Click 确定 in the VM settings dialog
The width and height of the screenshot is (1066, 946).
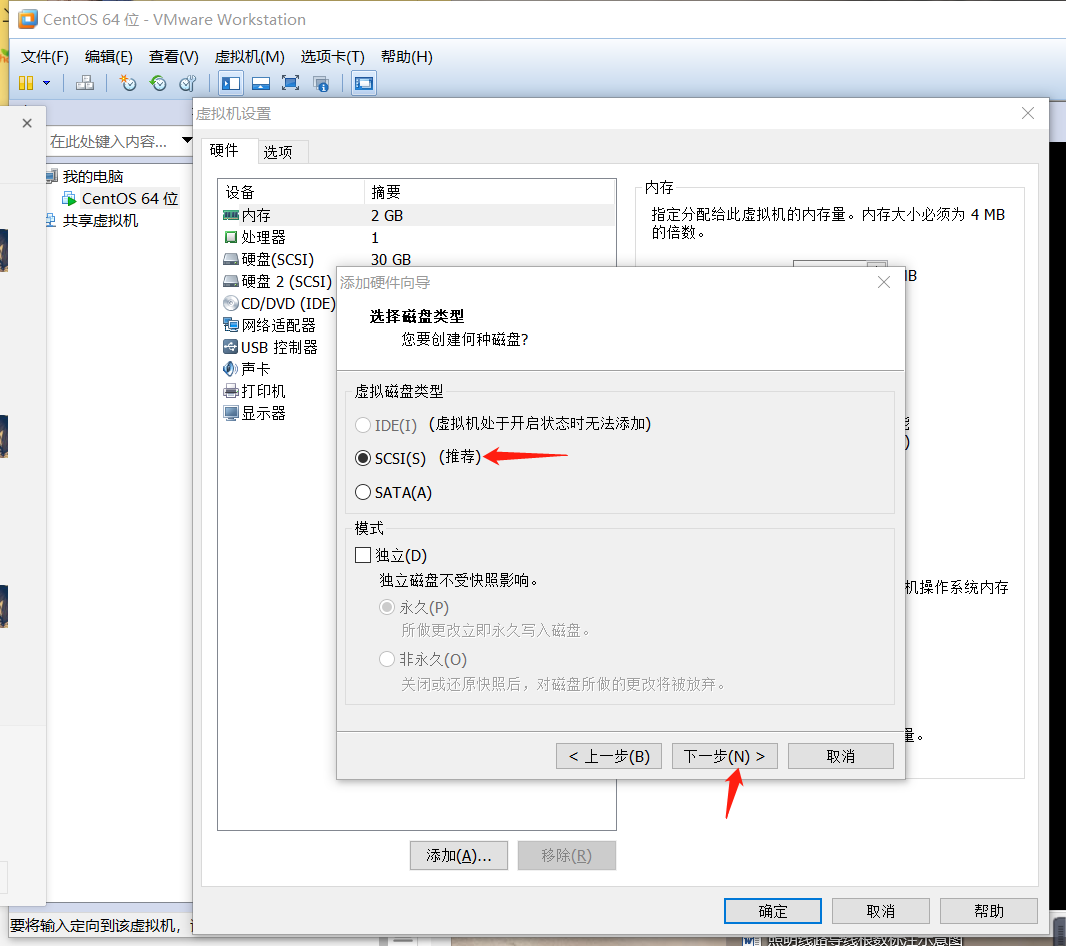pos(773,911)
